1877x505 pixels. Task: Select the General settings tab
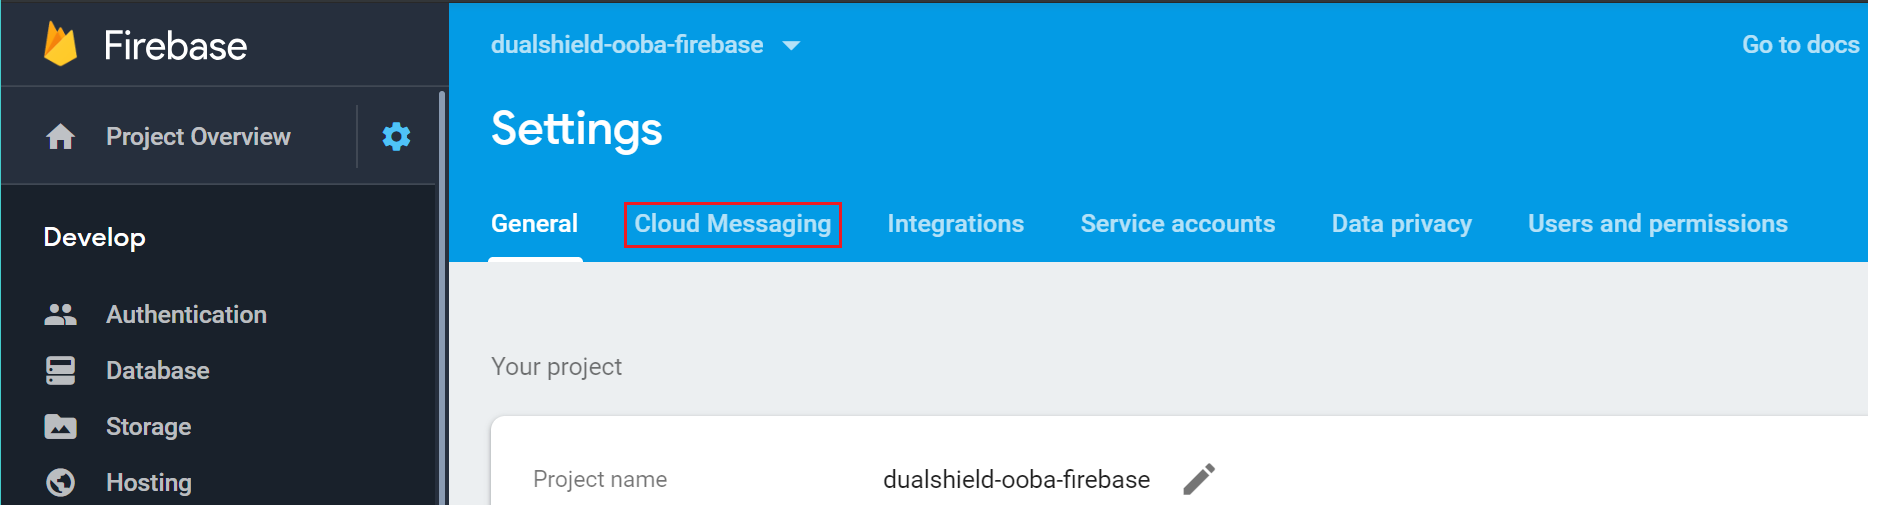coord(534,224)
